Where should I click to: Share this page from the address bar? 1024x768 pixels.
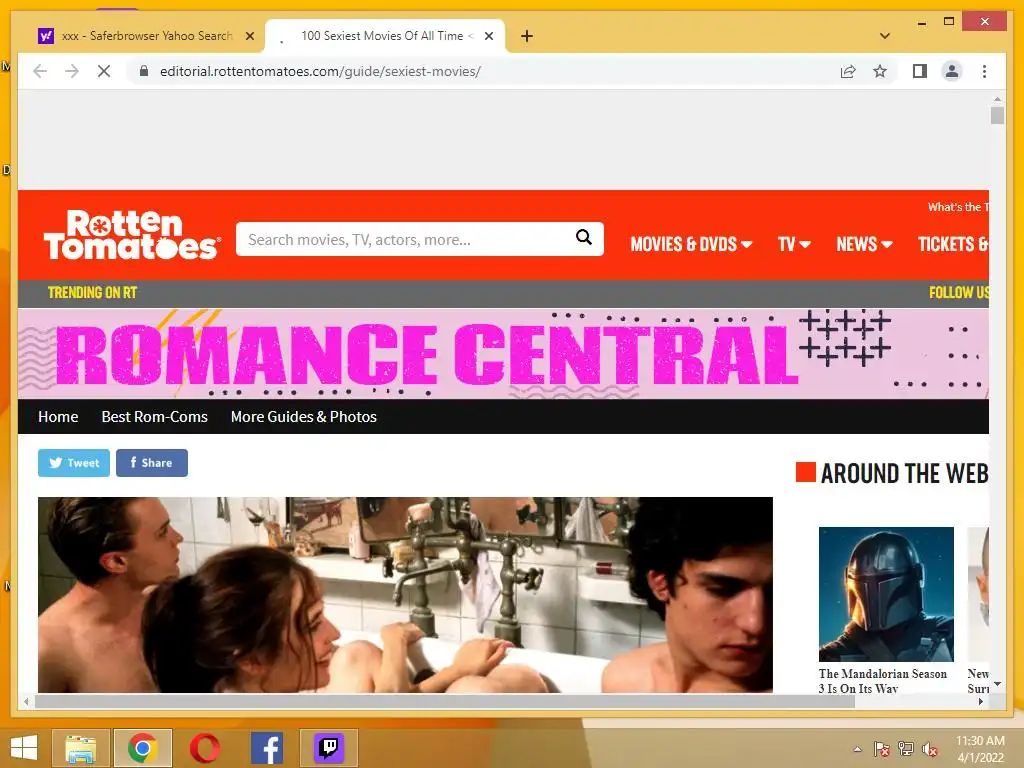848,71
